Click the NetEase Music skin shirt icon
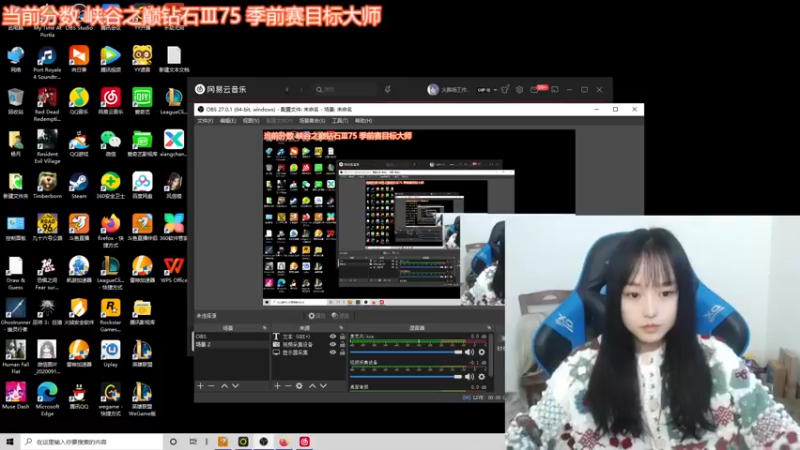Viewport: 800px width, 450px height. click(505, 89)
